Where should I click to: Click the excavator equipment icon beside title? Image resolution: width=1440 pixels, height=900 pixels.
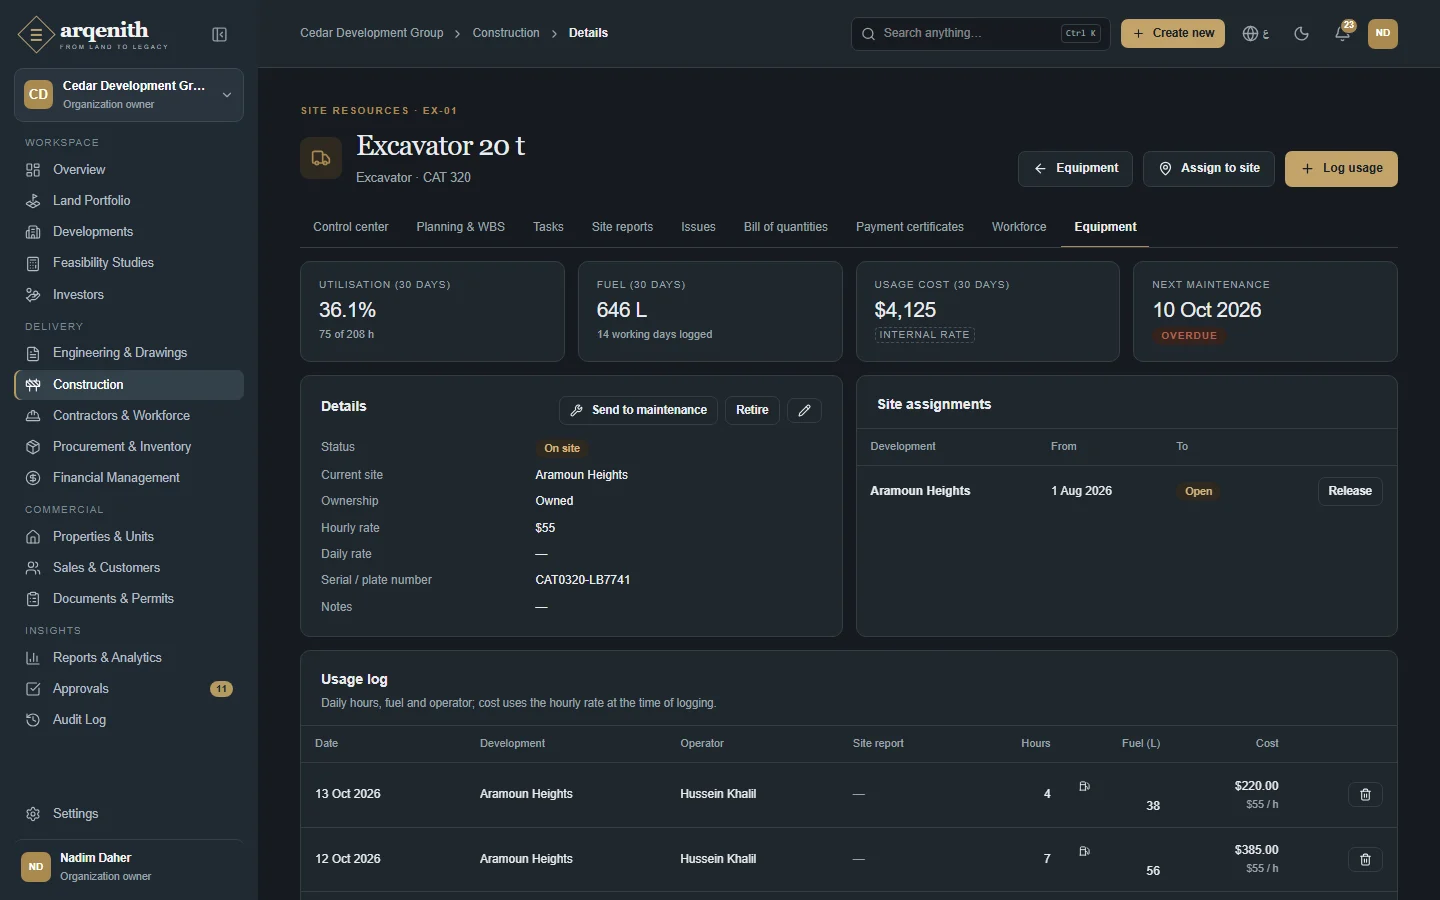[x=321, y=158]
